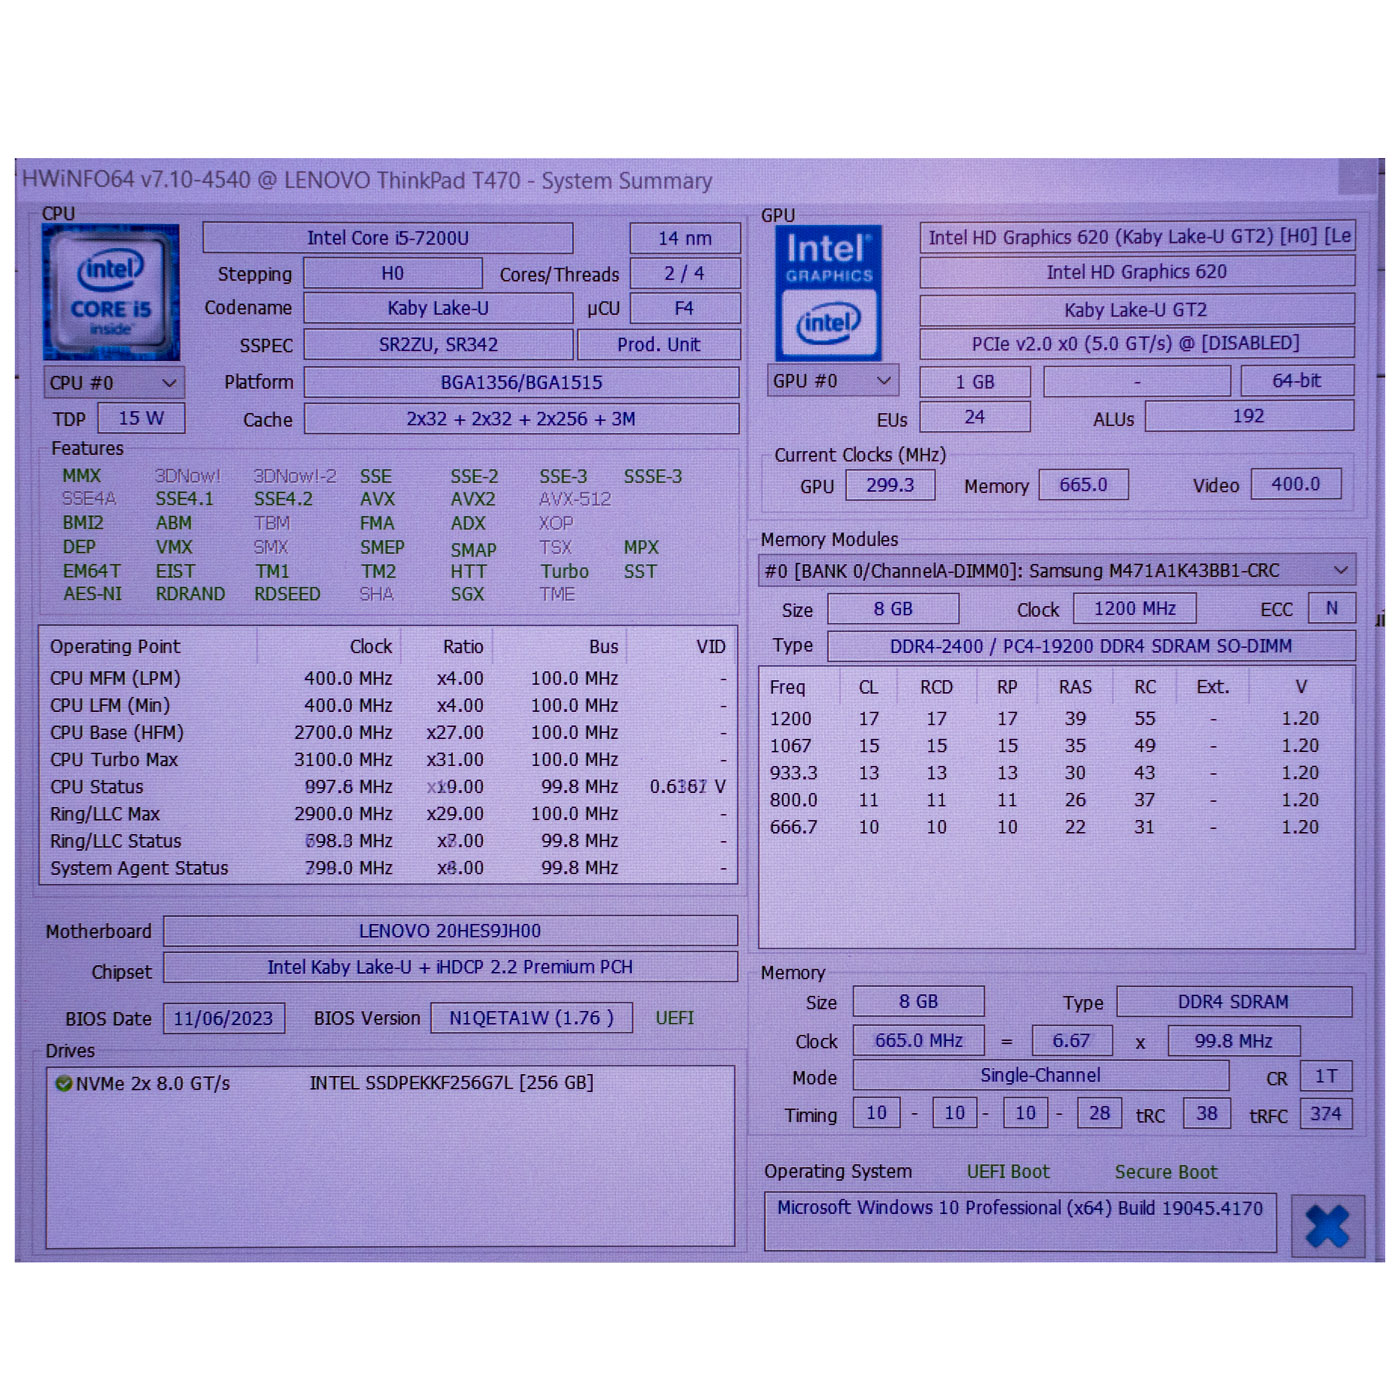Screen dimensions: 1400x1400
Task: Click the Intel Core i5-7200U name field
Action: 388,238
